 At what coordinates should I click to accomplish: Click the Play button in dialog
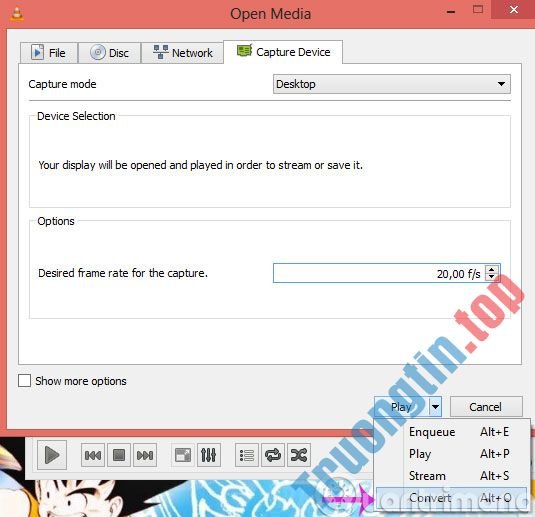click(x=402, y=407)
